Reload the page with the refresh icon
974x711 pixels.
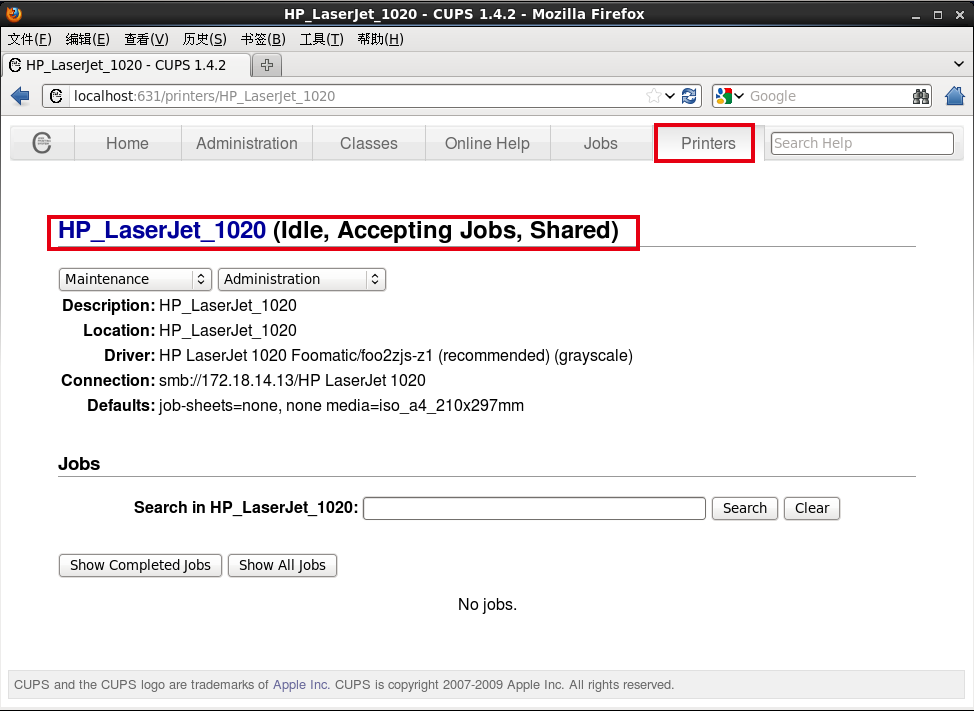689,96
